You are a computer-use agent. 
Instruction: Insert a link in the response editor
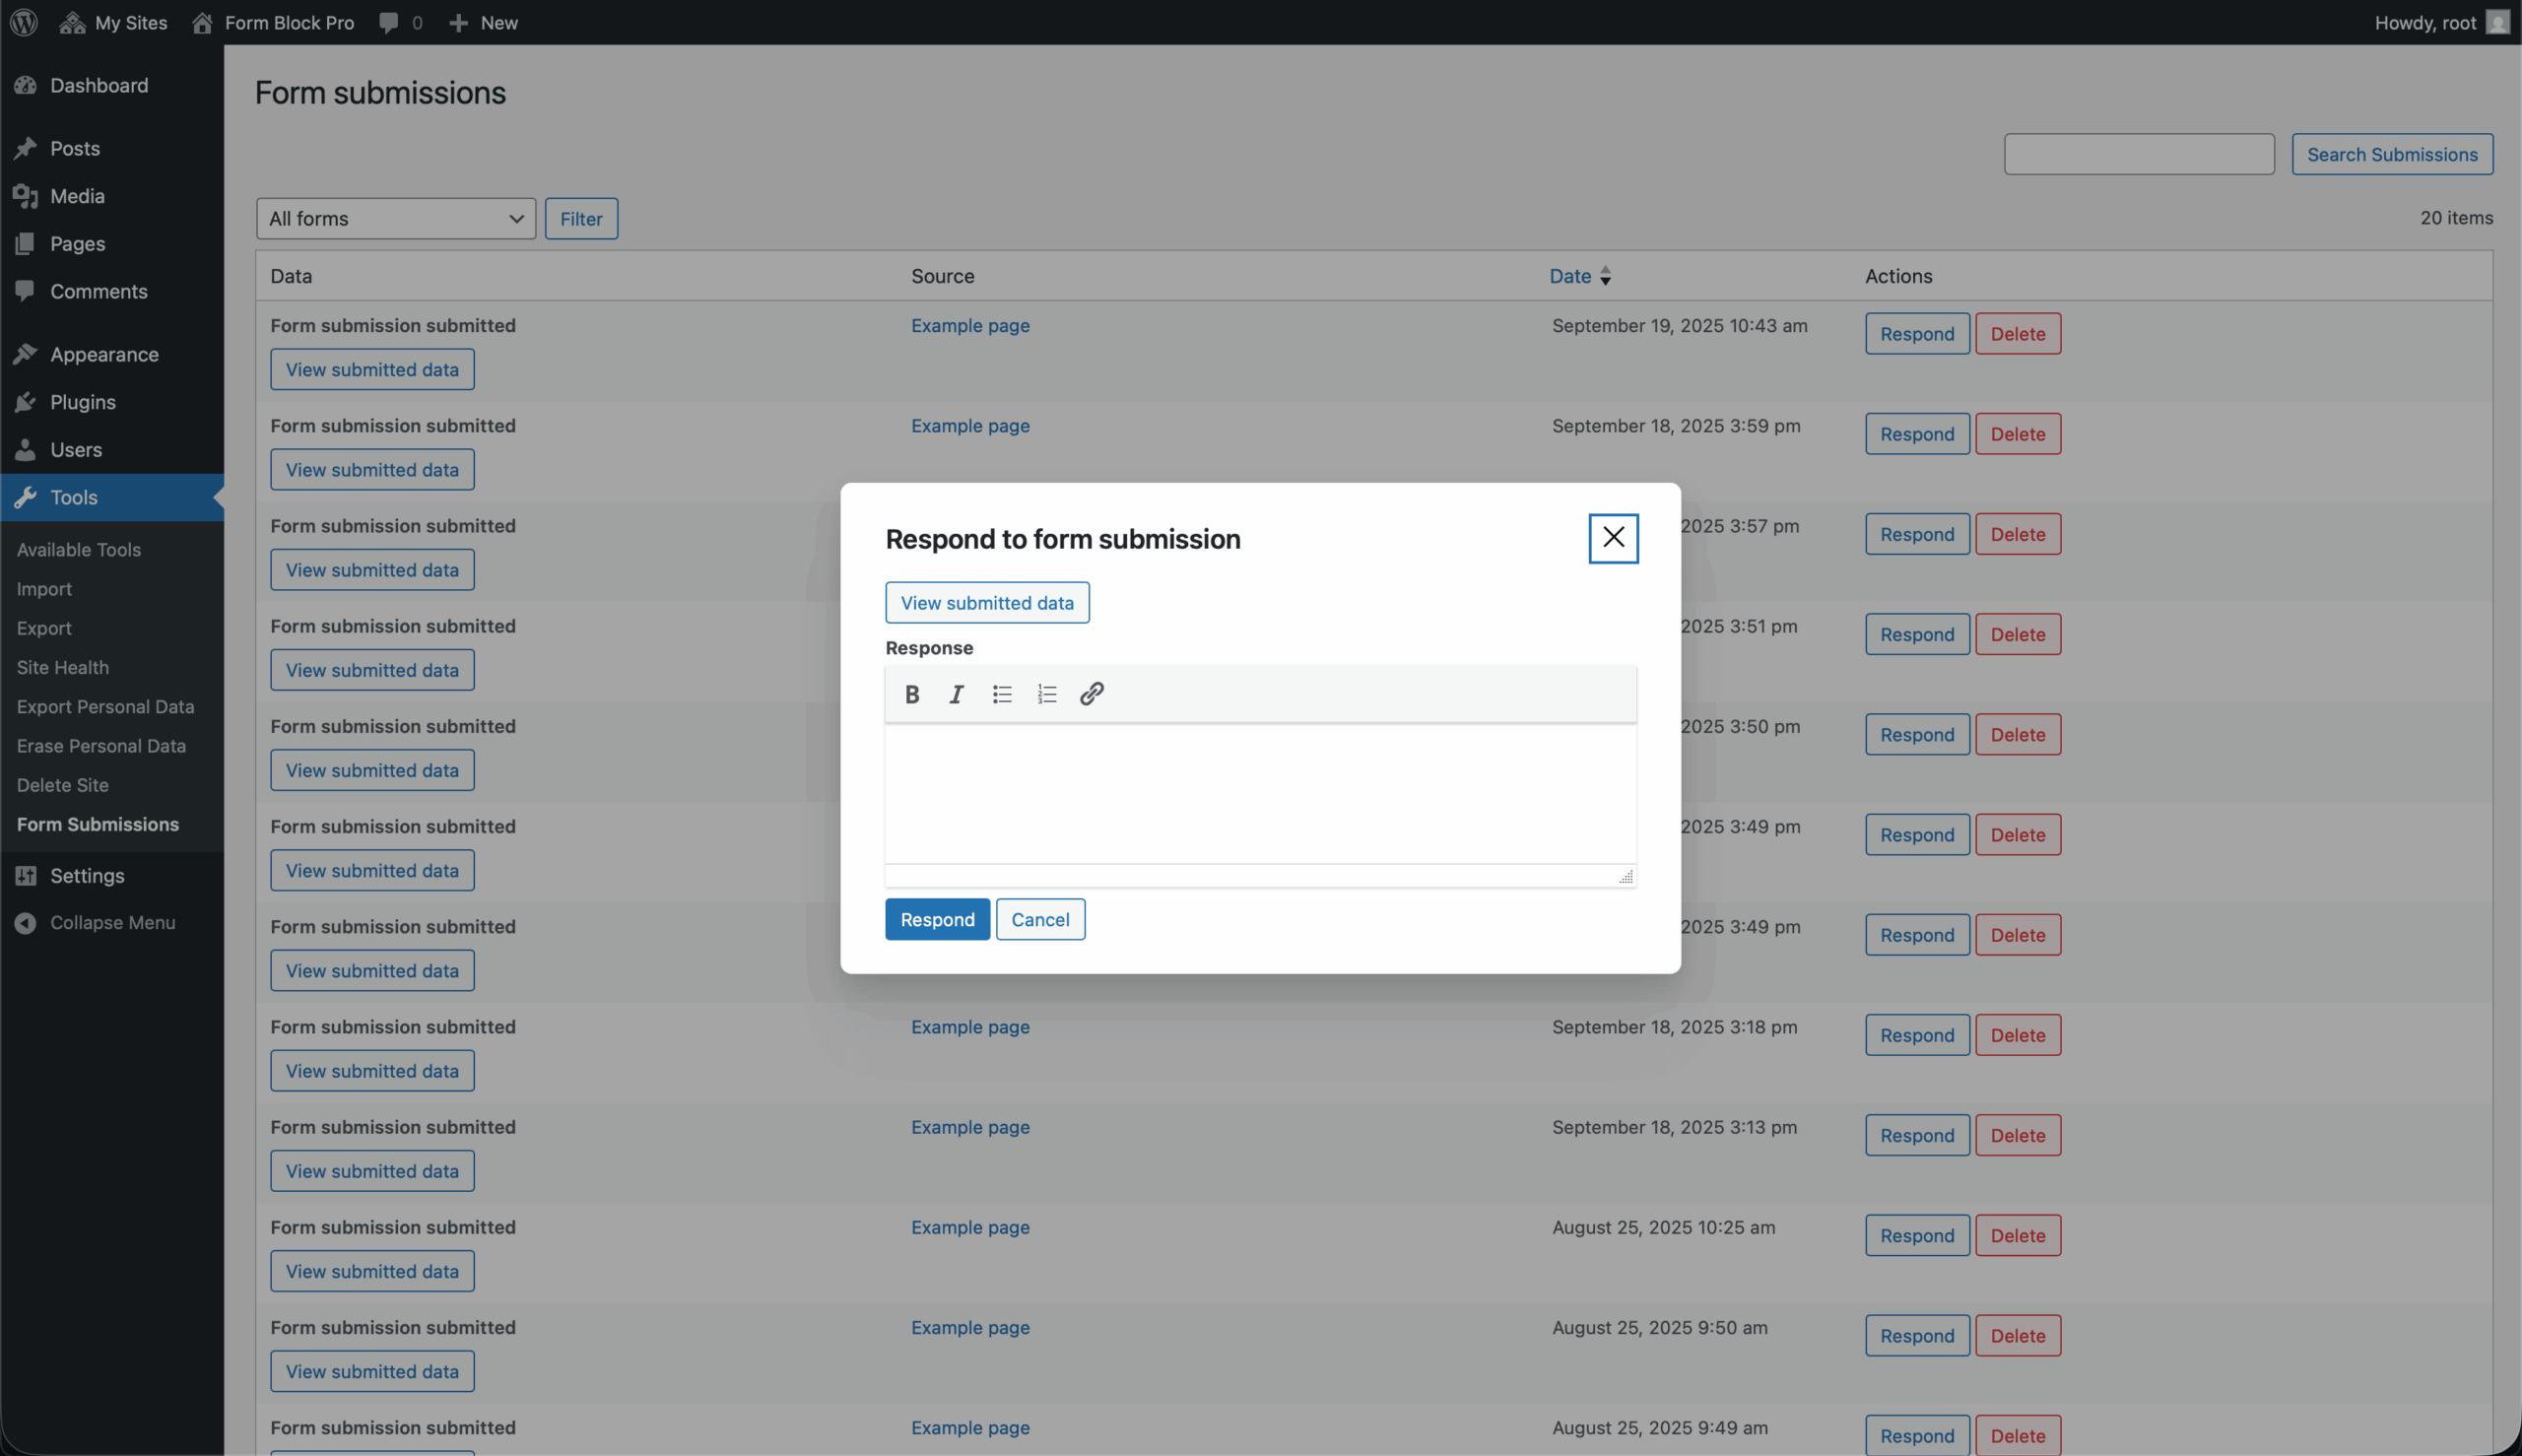pos(1090,693)
